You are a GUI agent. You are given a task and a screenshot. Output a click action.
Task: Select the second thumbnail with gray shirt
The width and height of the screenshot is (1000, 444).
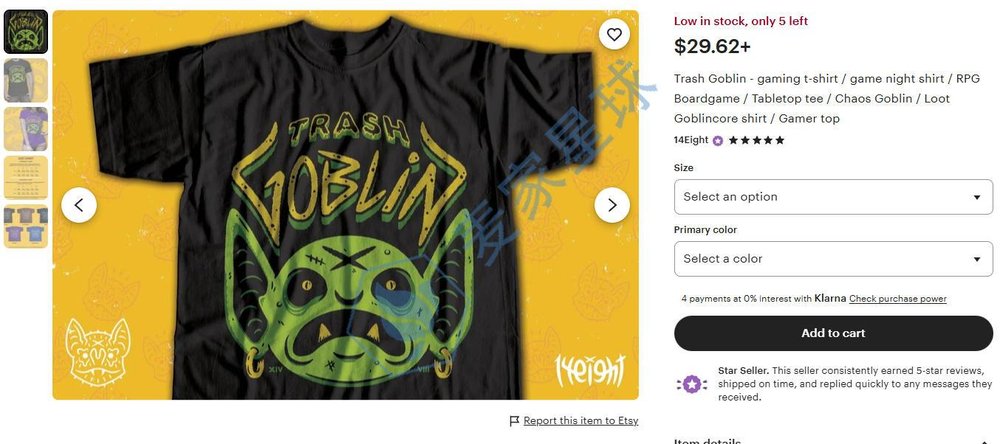click(x=26, y=80)
